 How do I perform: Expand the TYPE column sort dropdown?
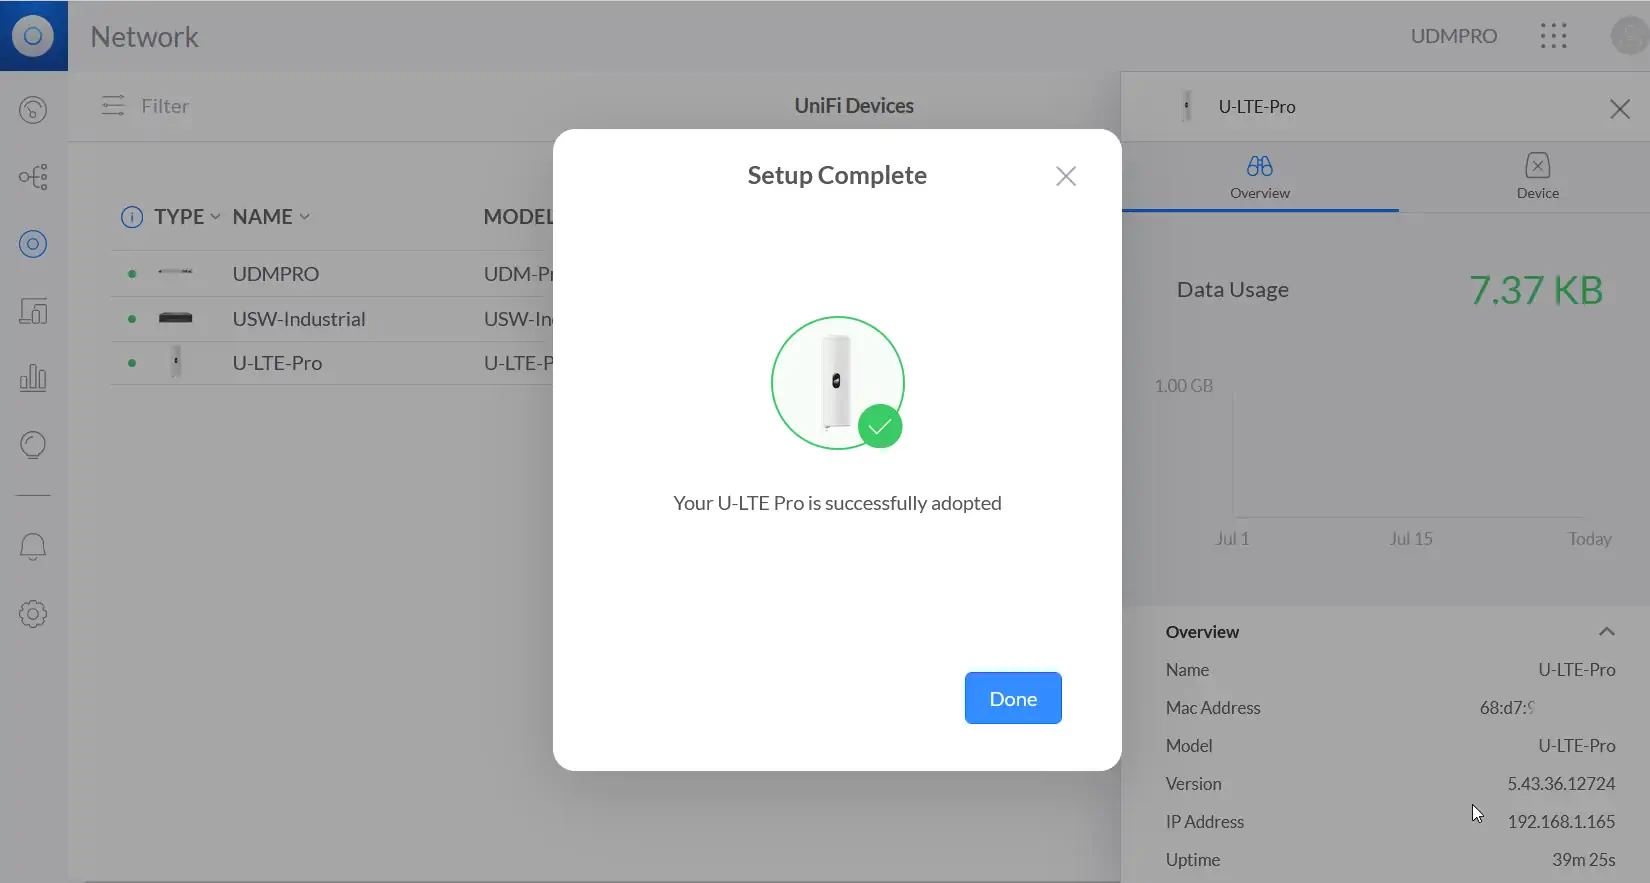[x=215, y=217]
